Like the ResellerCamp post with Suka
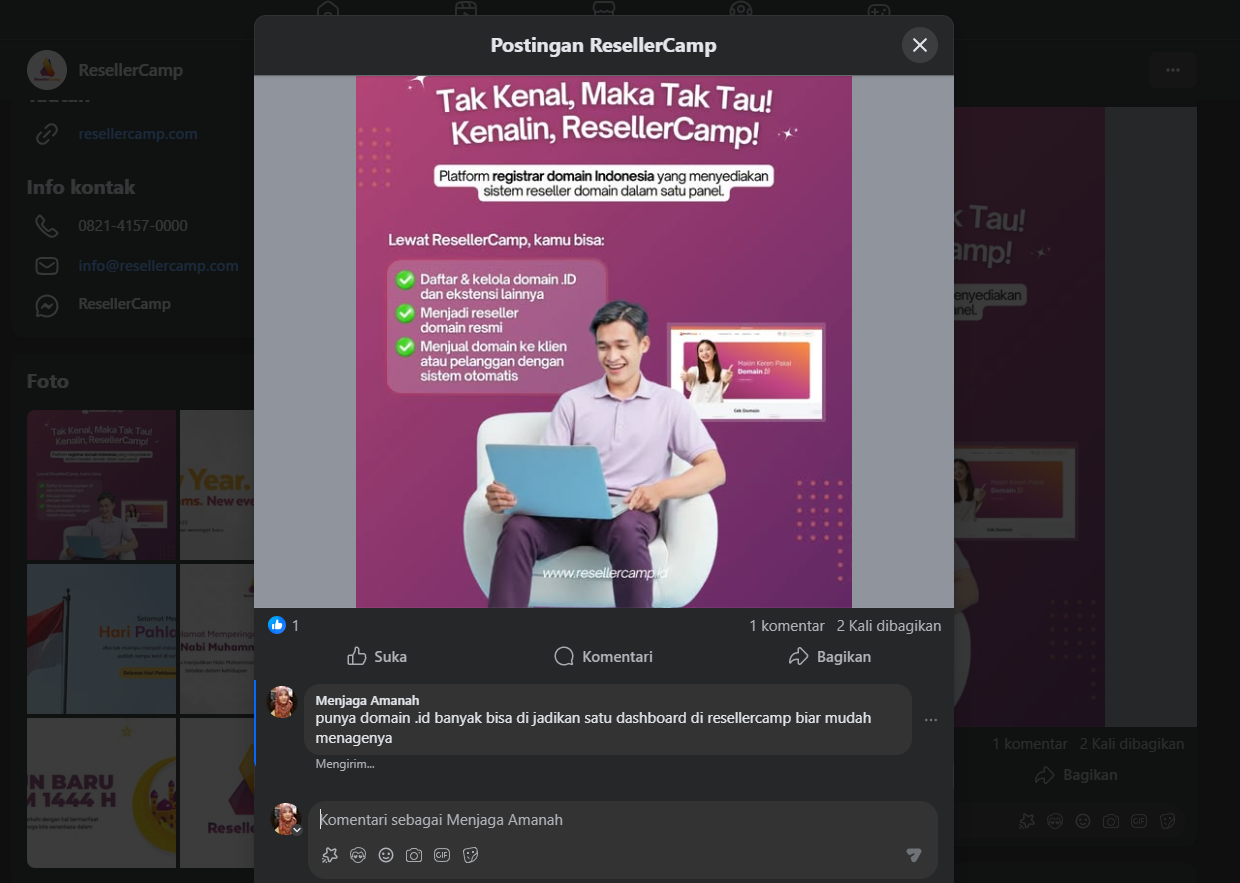The width and height of the screenshot is (1240, 883). pyautogui.click(x=377, y=657)
